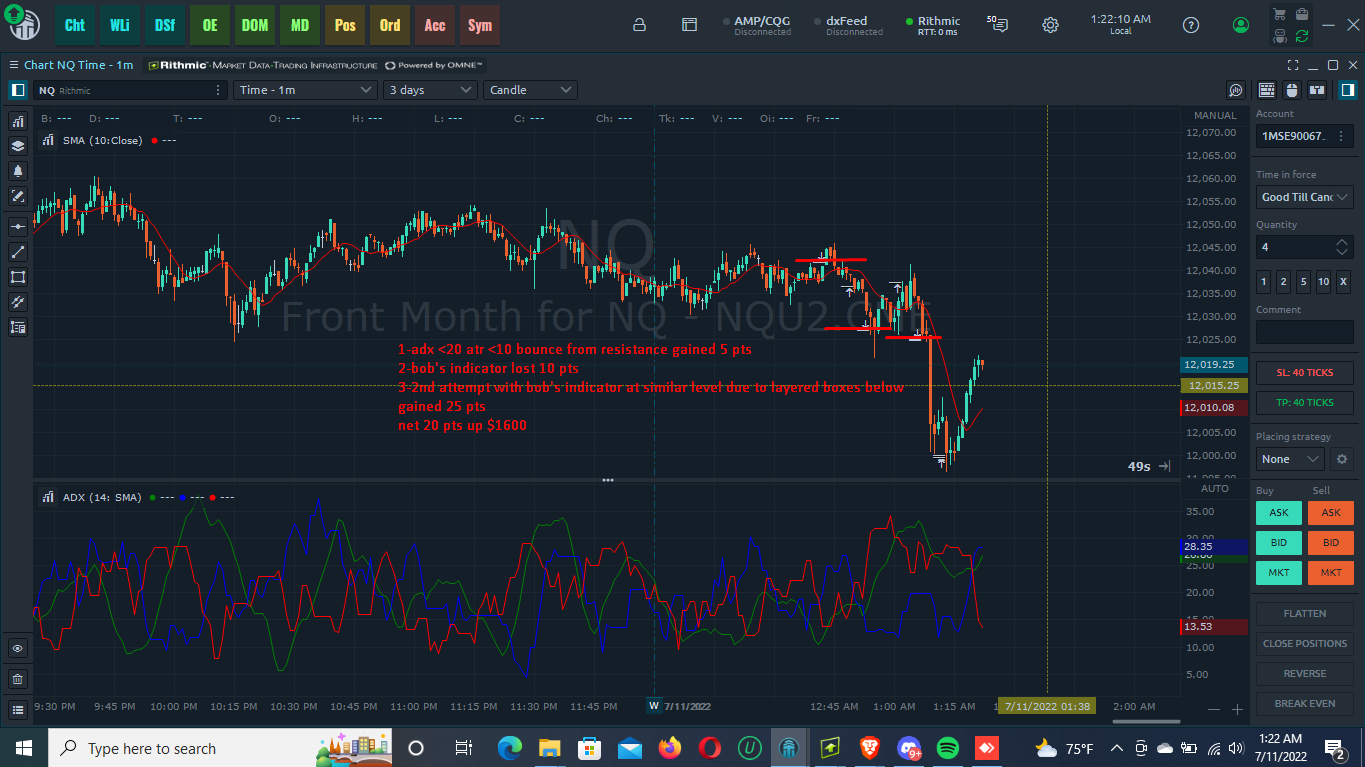Open notifications message icon with 50 badge
The height and width of the screenshot is (767, 1365).
click(997, 23)
